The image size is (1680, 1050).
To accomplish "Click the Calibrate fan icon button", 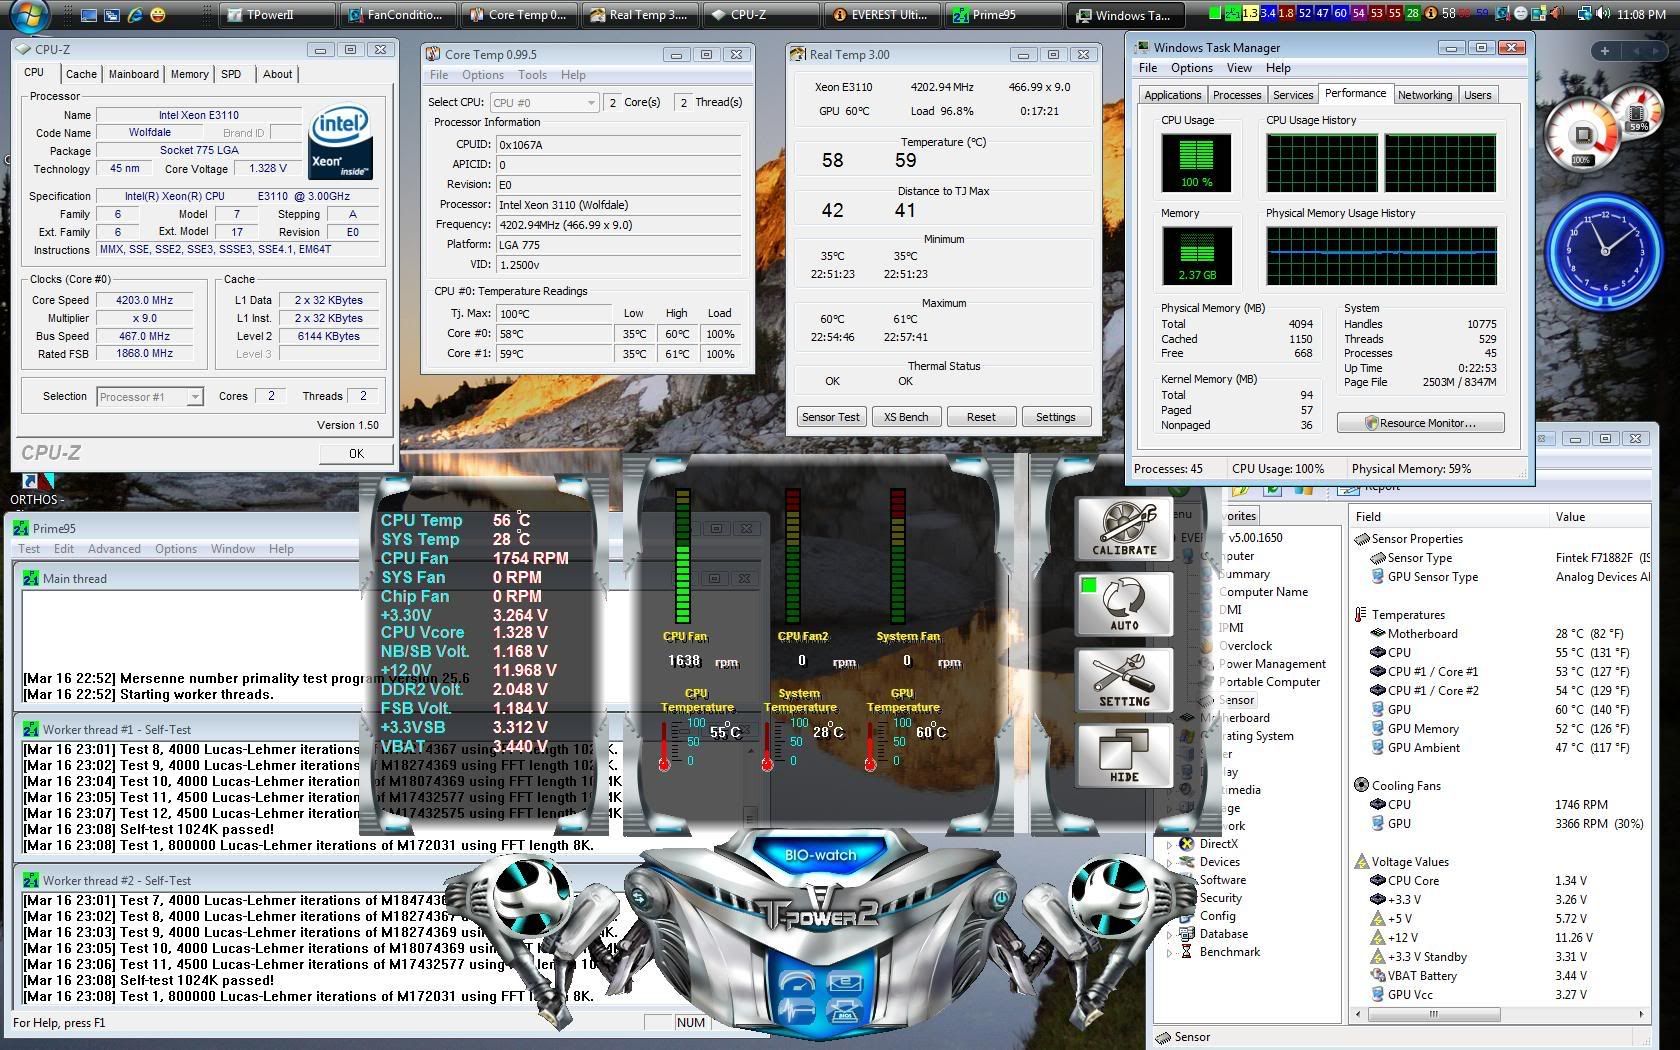I will (1124, 528).
